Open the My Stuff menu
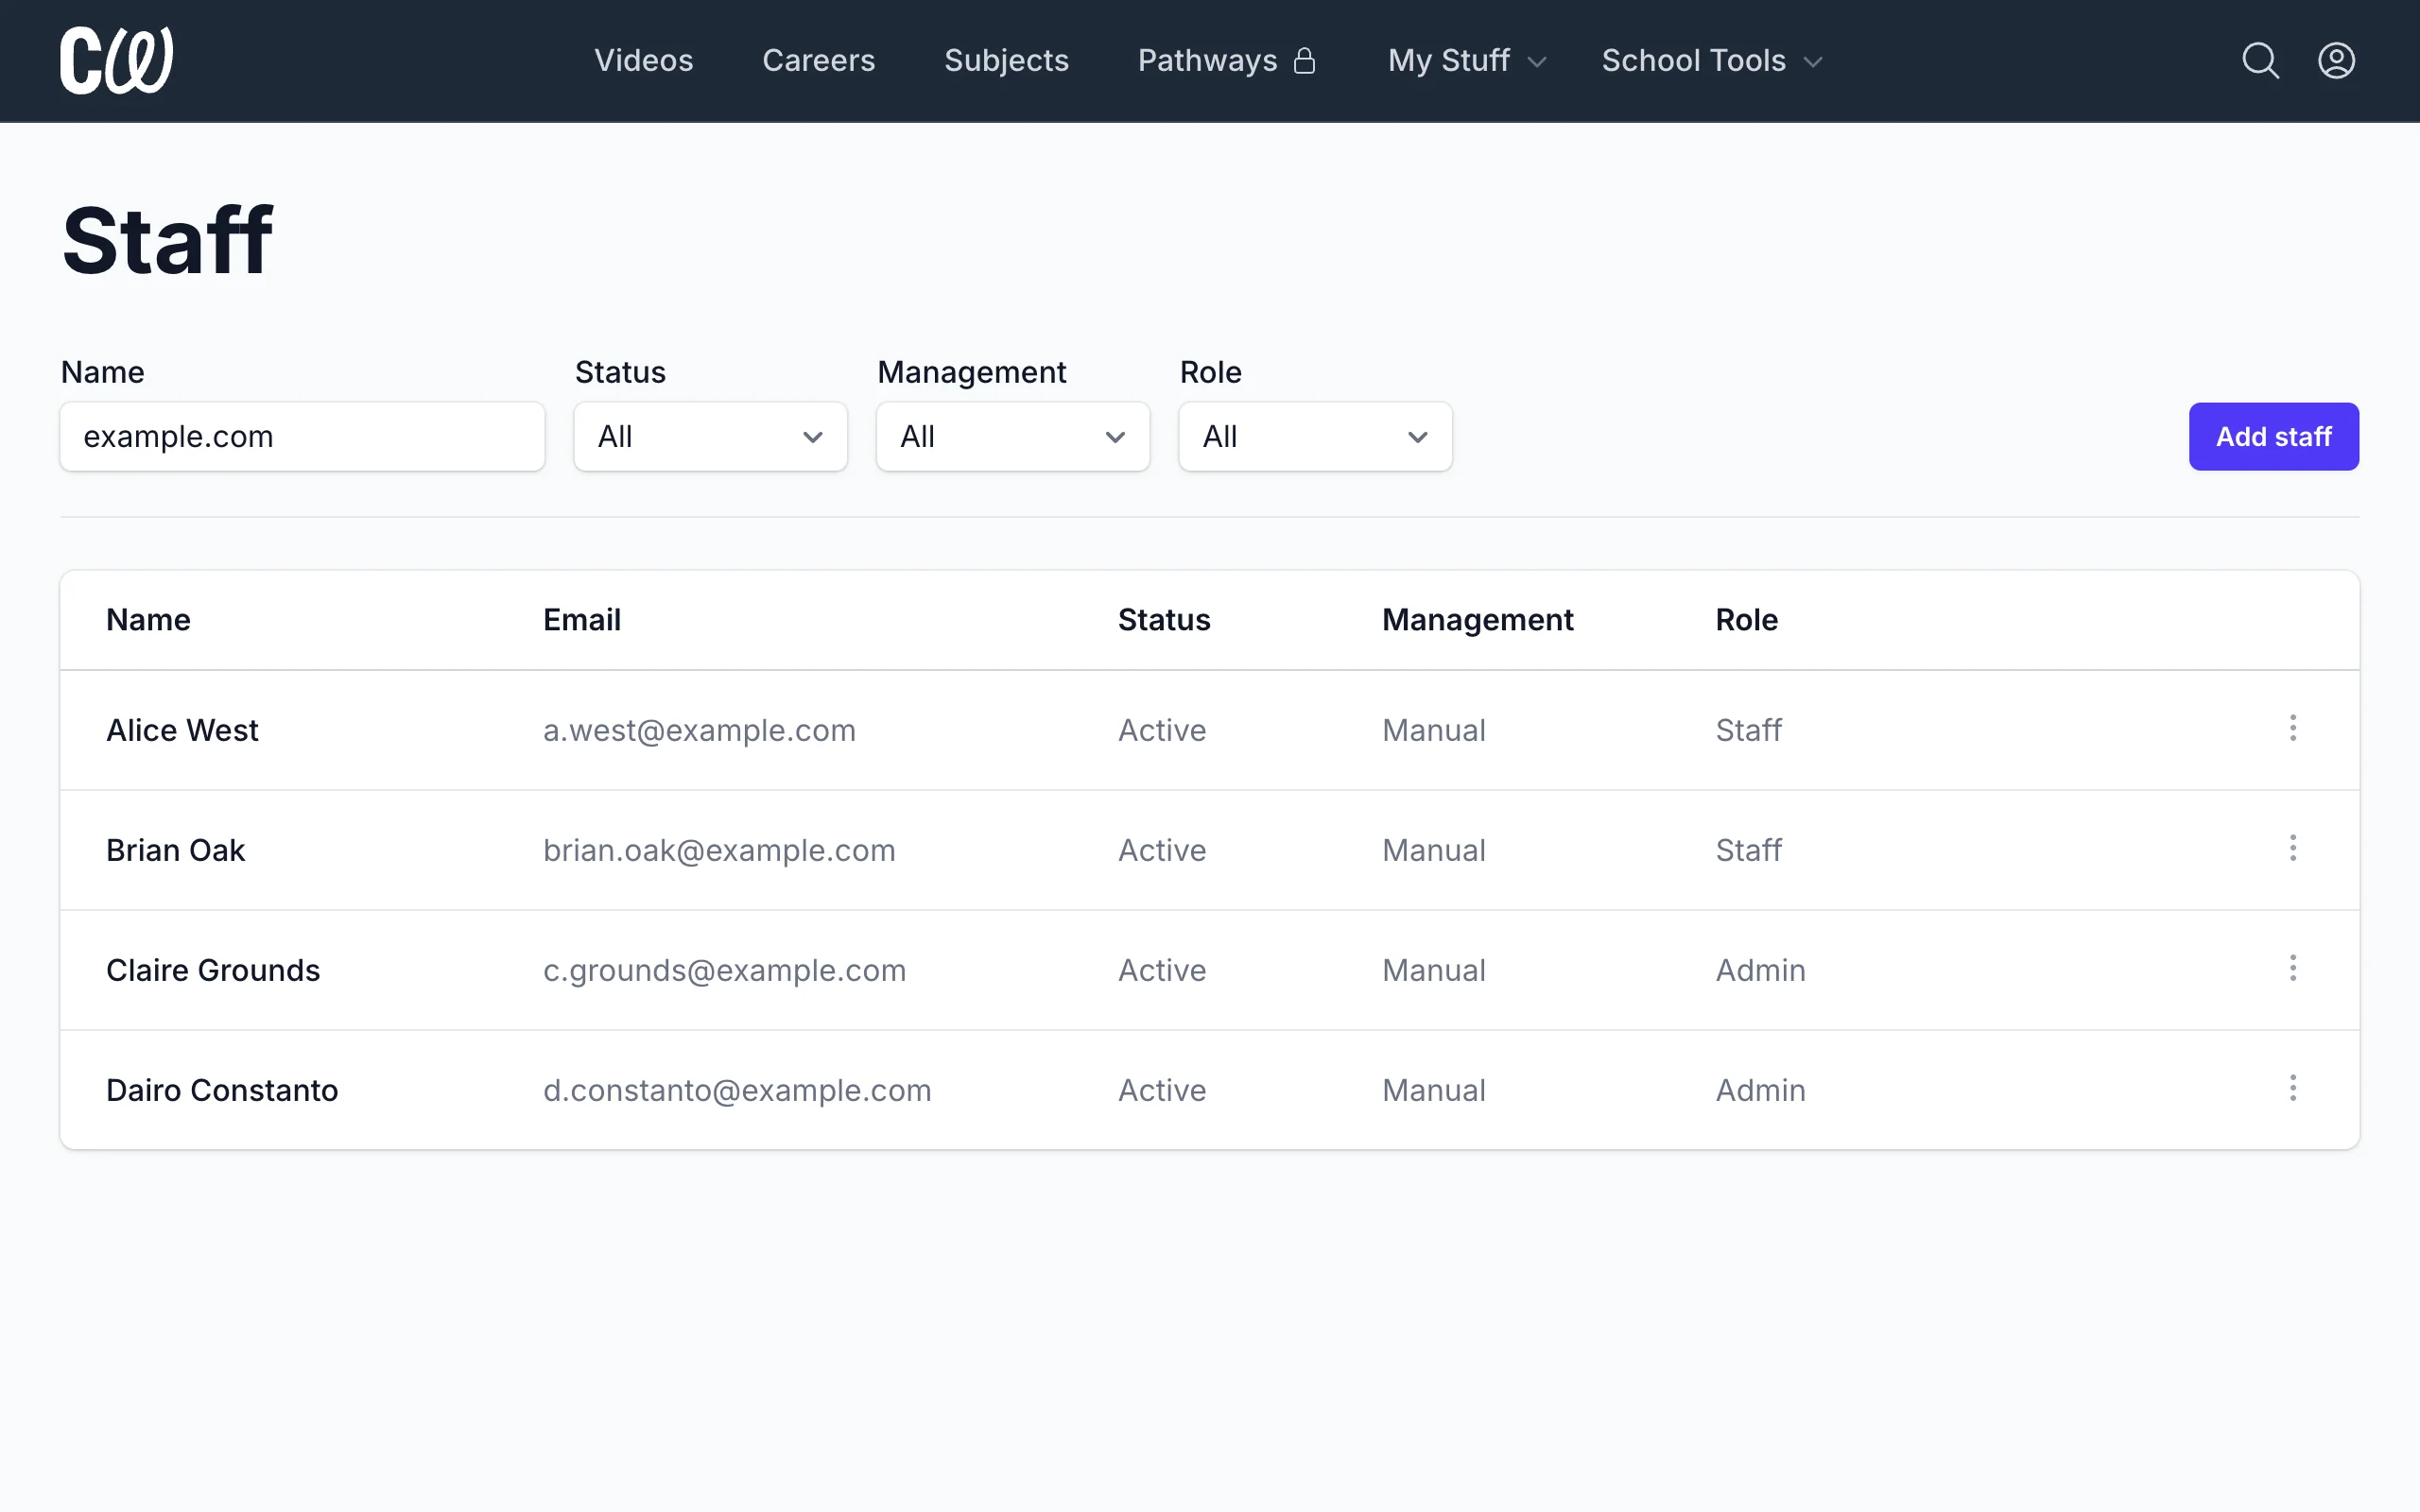Image resolution: width=2420 pixels, height=1512 pixels. [x=1467, y=61]
